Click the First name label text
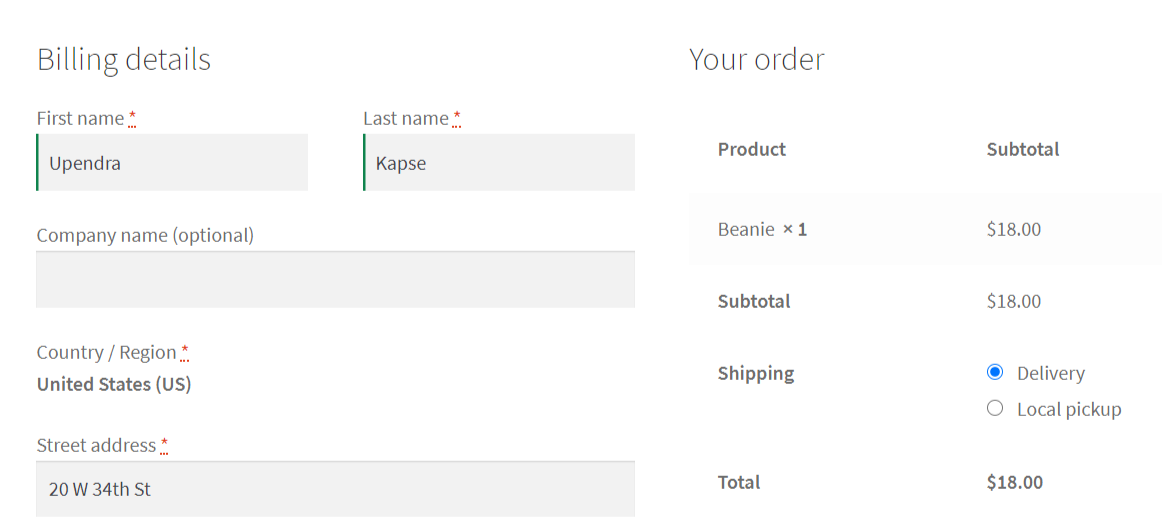Viewport: 1162px width, 523px height. click(80, 119)
